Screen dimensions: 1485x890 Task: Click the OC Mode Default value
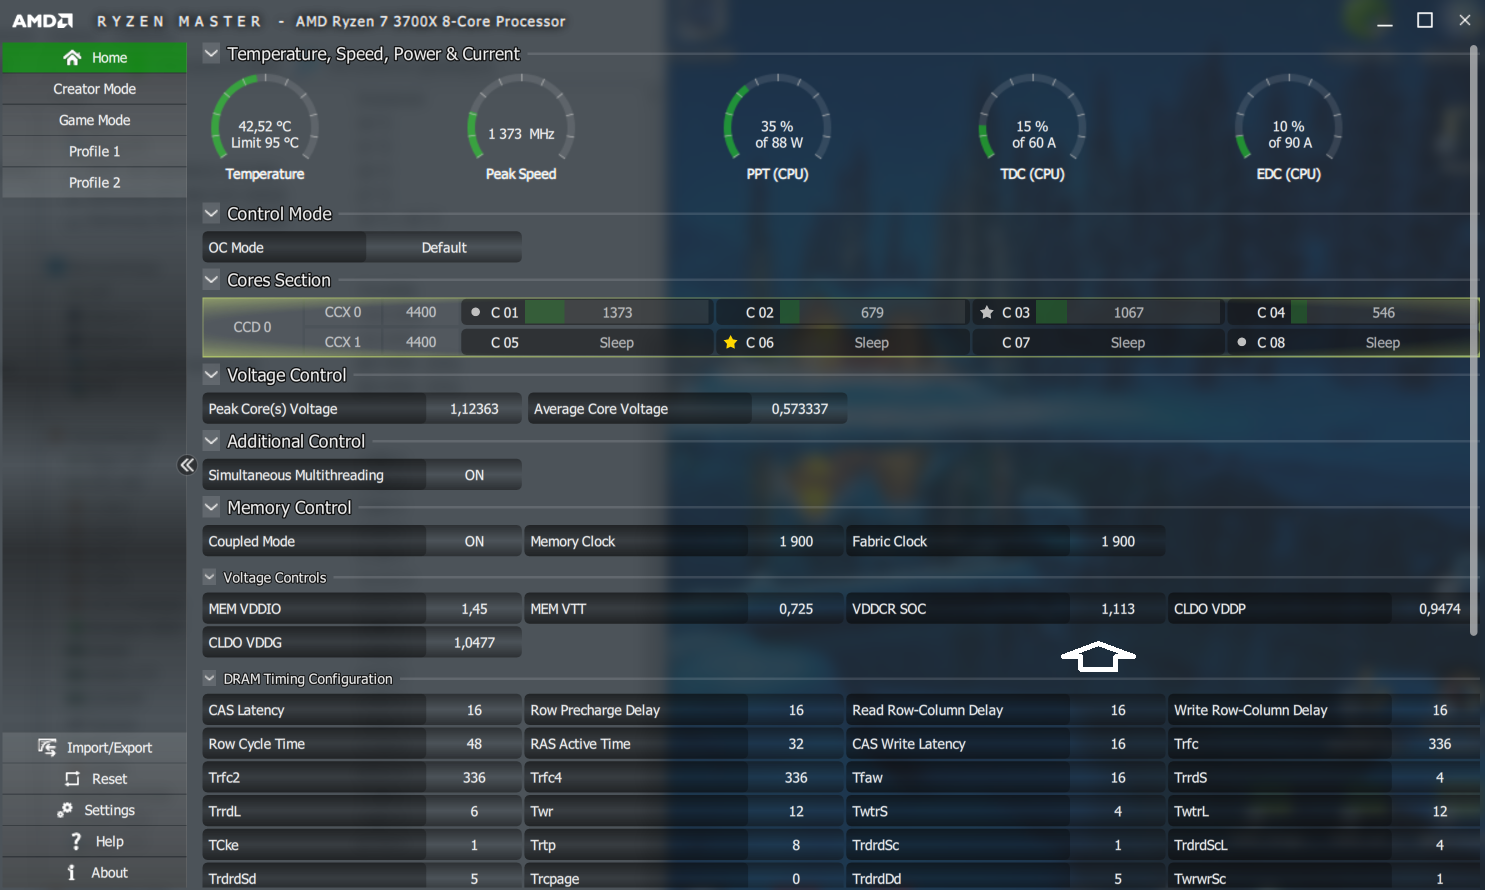point(444,247)
